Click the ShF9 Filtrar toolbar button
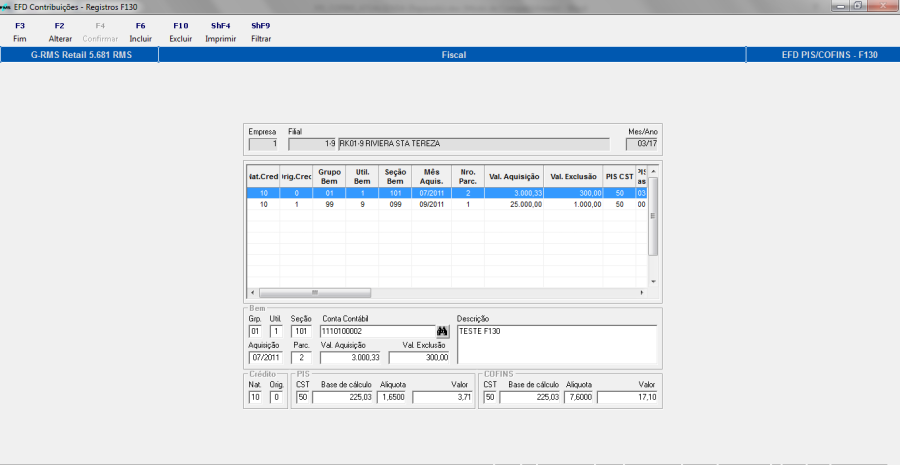Image resolution: width=900 pixels, height=465 pixels. tap(261, 32)
